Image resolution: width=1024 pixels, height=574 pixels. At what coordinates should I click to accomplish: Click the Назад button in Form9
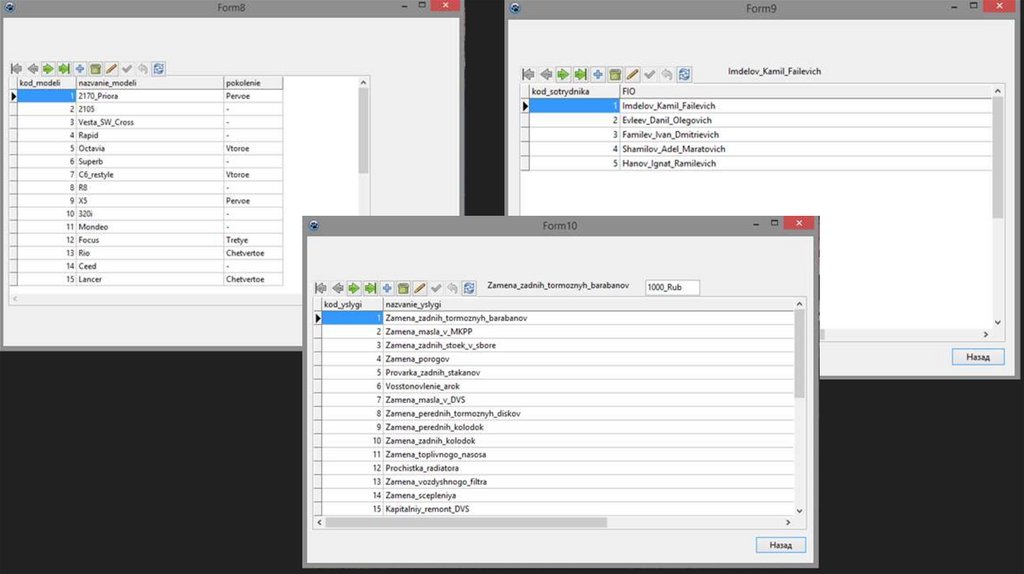point(977,357)
